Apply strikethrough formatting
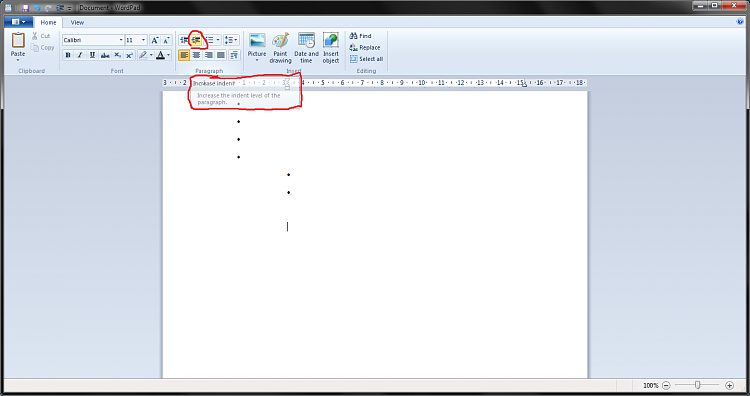 tap(105, 55)
